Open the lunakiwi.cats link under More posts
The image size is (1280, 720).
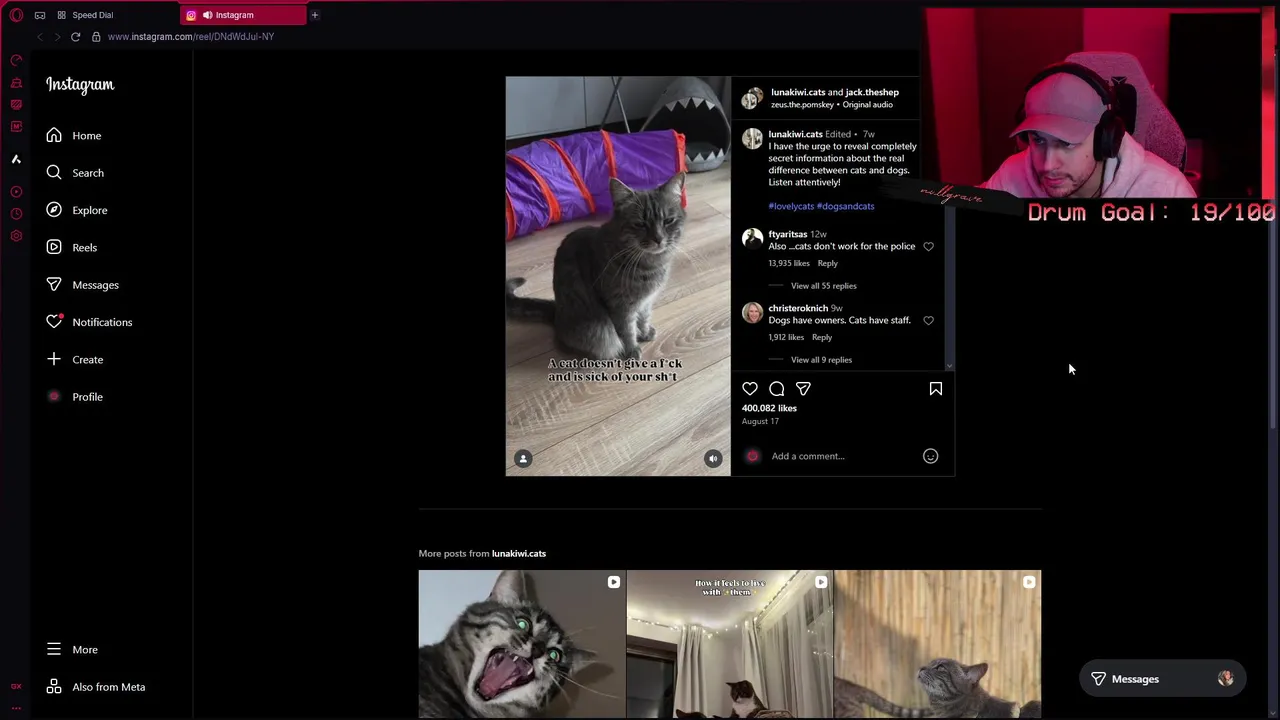click(519, 553)
